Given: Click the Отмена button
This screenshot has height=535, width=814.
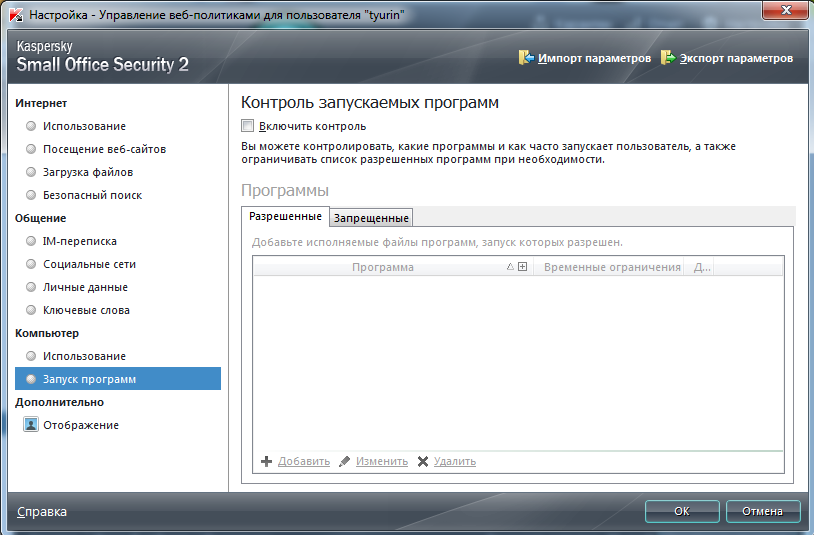Looking at the screenshot, I should 762,511.
